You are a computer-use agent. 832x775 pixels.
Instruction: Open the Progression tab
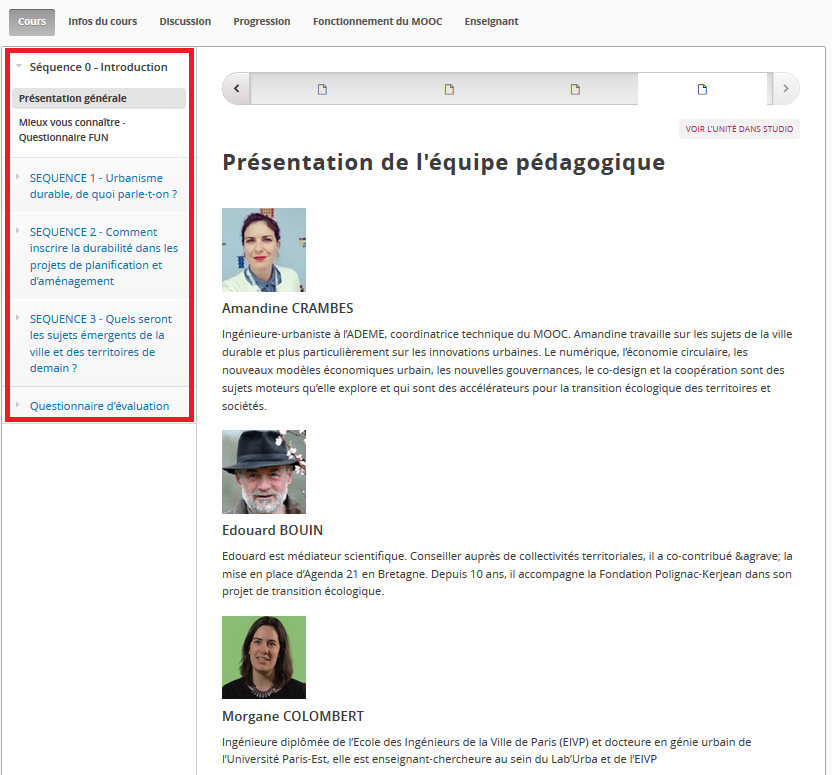pos(262,22)
